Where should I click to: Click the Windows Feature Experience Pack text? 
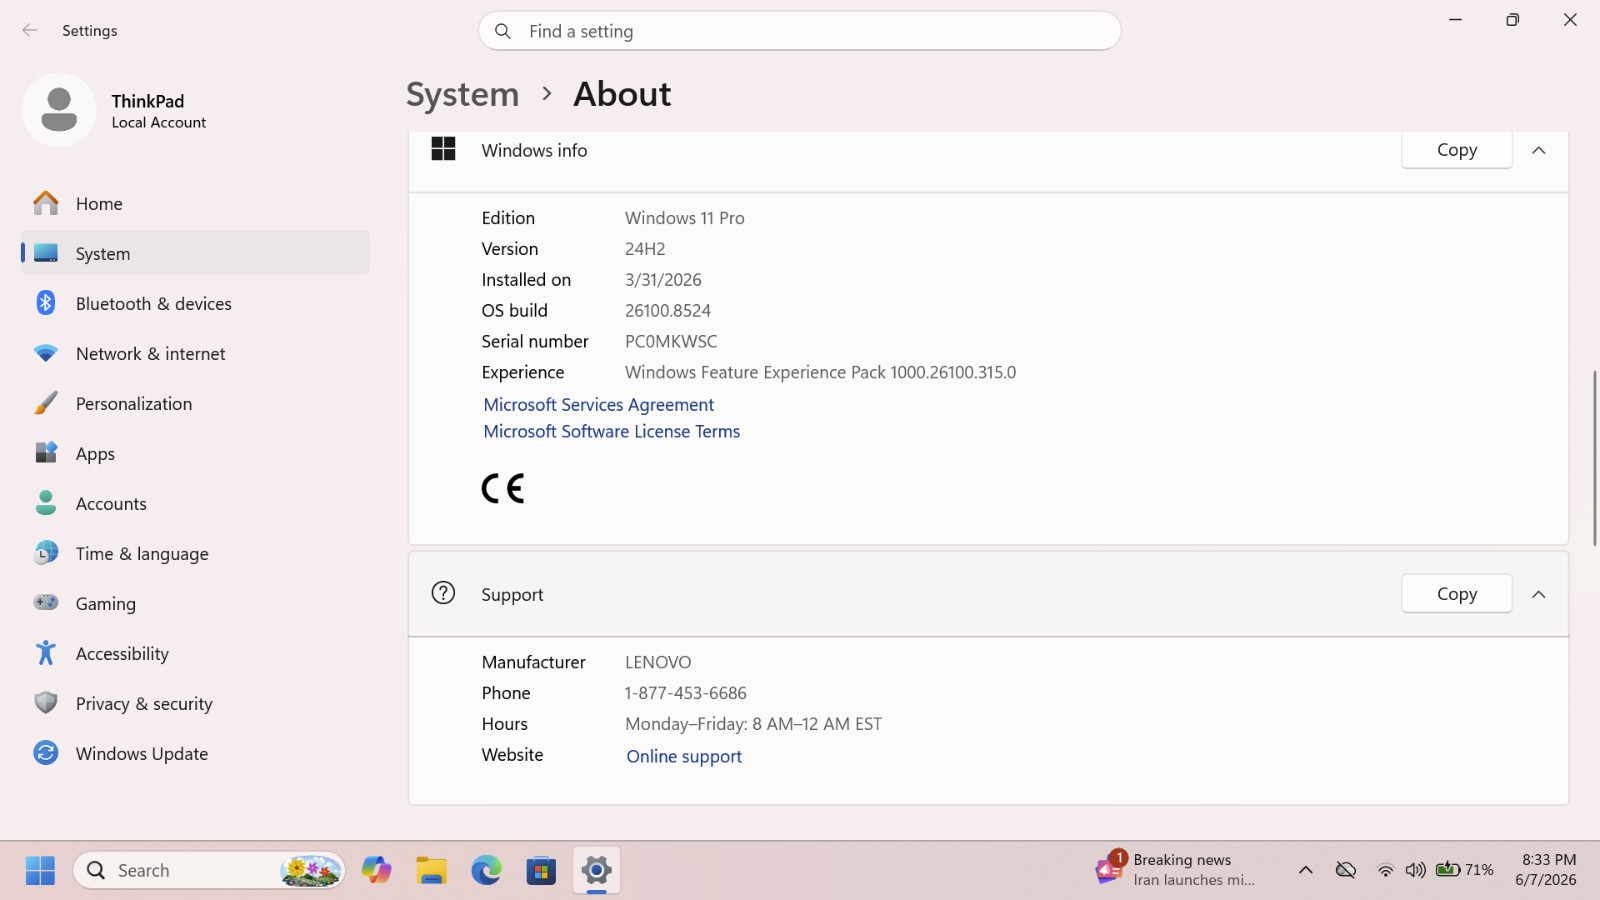pyautogui.click(x=820, y=372)
